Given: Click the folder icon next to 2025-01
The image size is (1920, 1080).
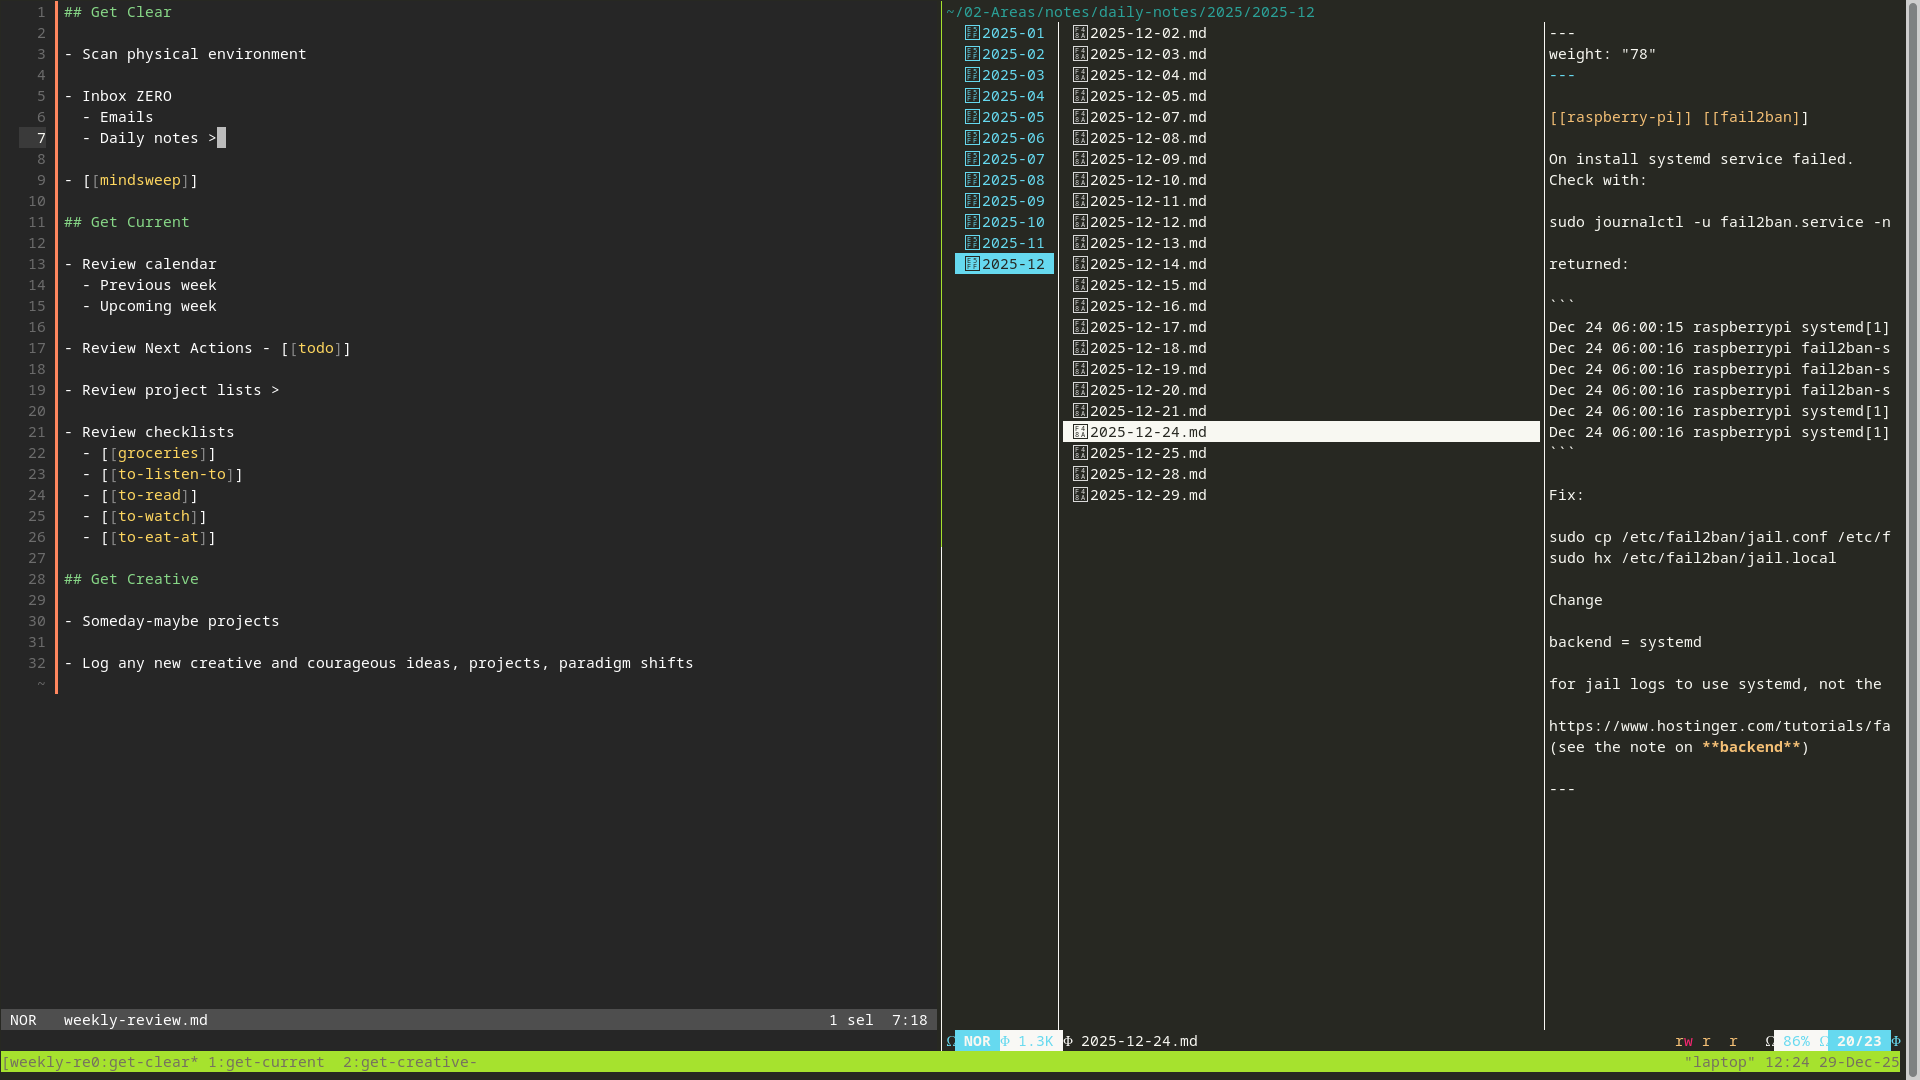Looking at the screenshot, I should 971,33.
